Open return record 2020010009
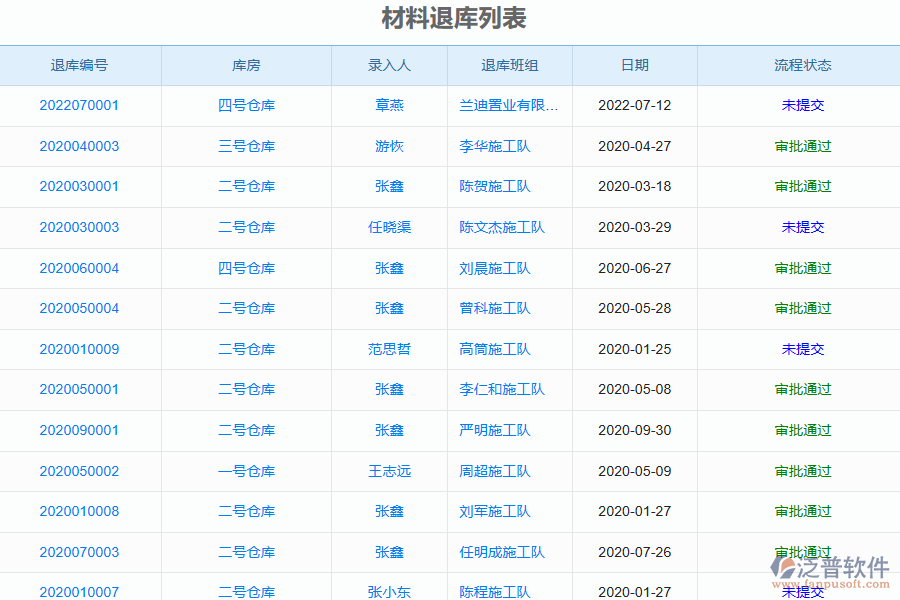Screen dimensions: 900x600 [81, 349]
